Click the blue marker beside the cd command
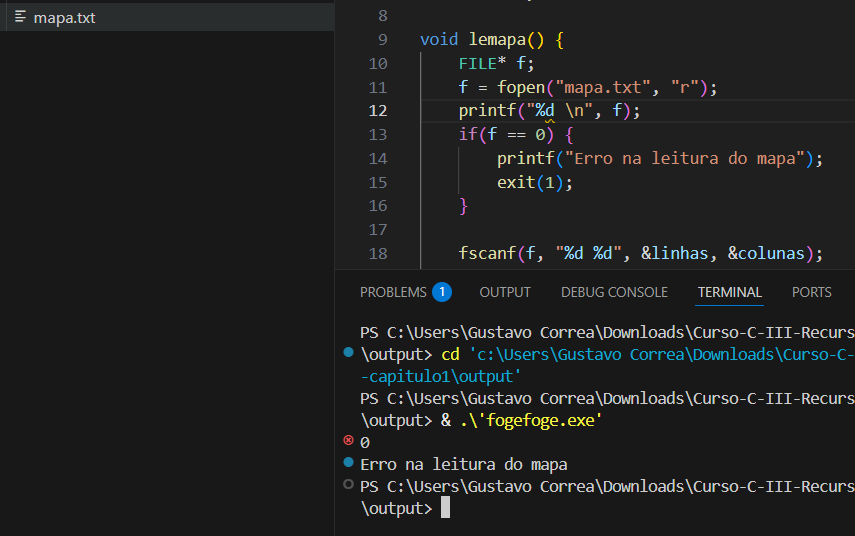 click(348, 352)
